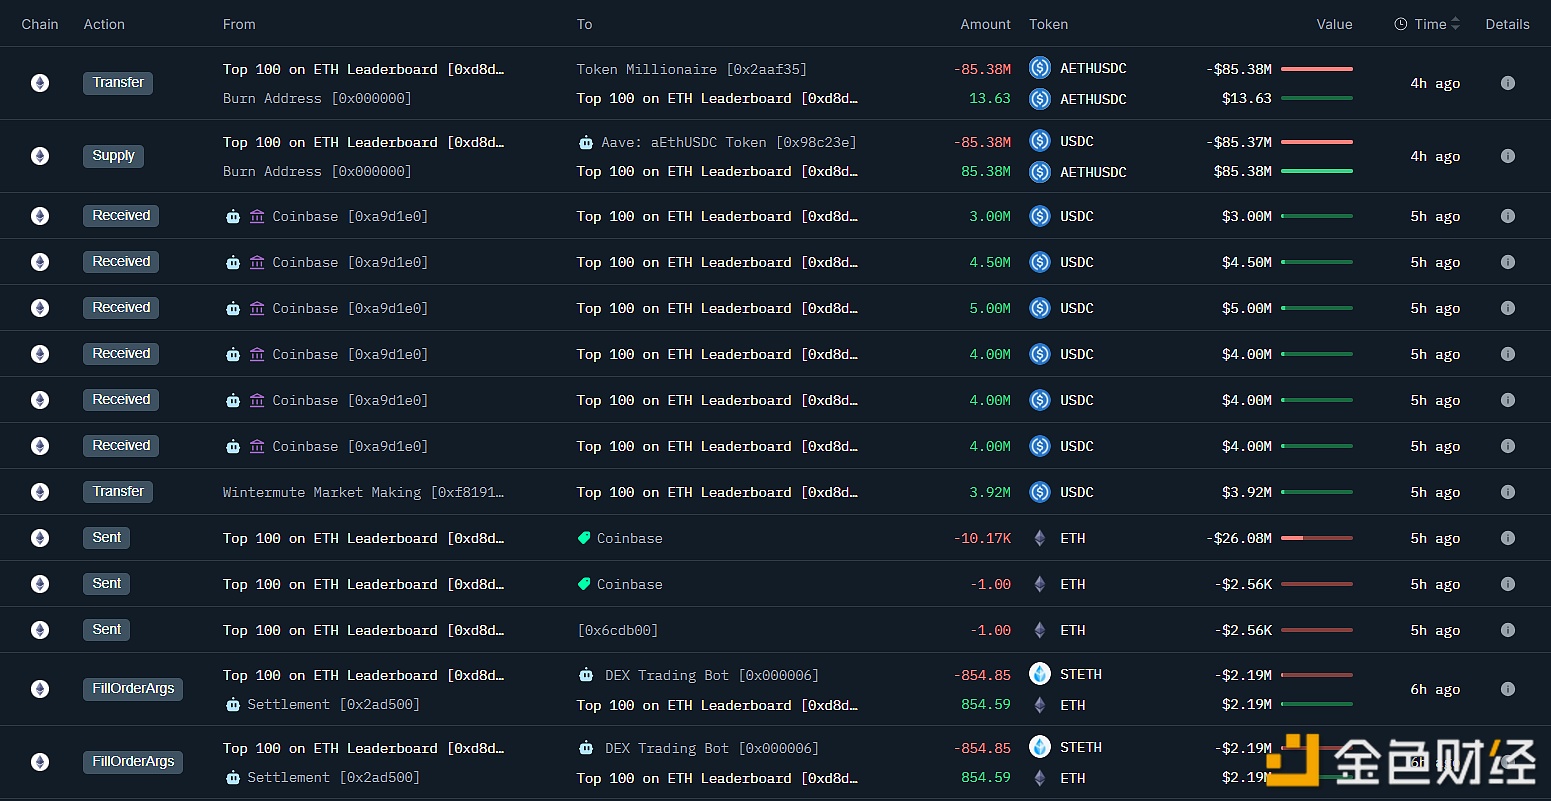Screen dimensions: 1551x801
Task: Click the clock icon beside the Time header
Action: pos(1401,24)
